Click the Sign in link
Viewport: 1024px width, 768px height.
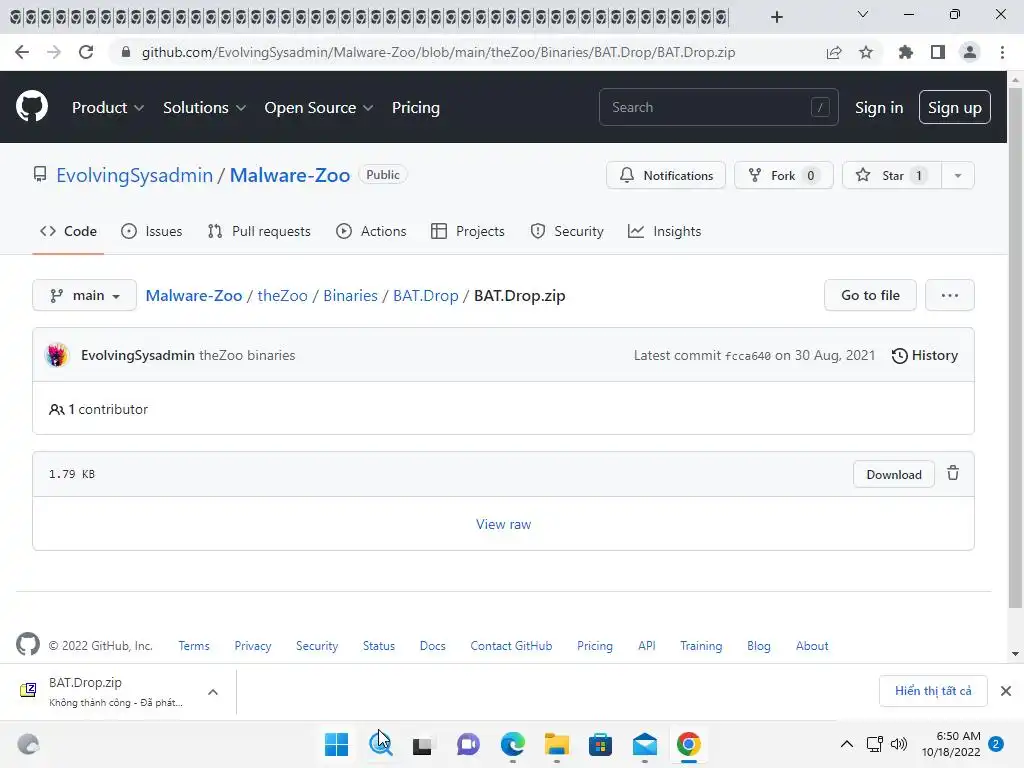pos(879,108)
